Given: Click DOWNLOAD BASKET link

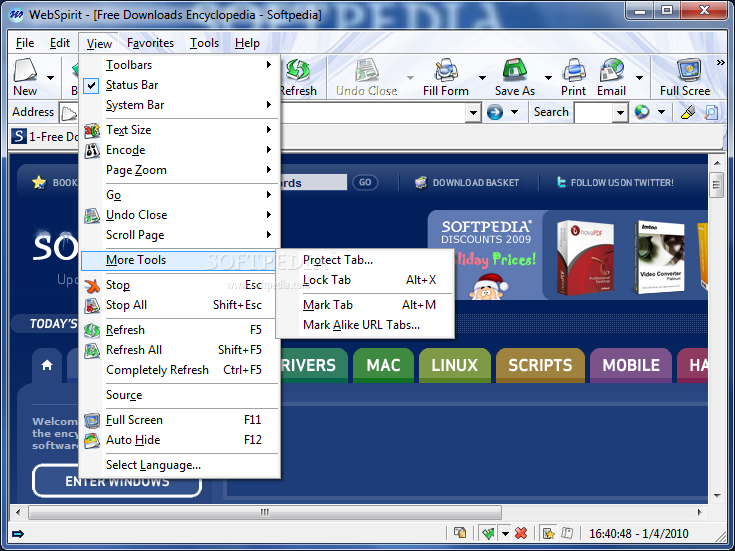Looking at the screenshot, I should 476,183.
